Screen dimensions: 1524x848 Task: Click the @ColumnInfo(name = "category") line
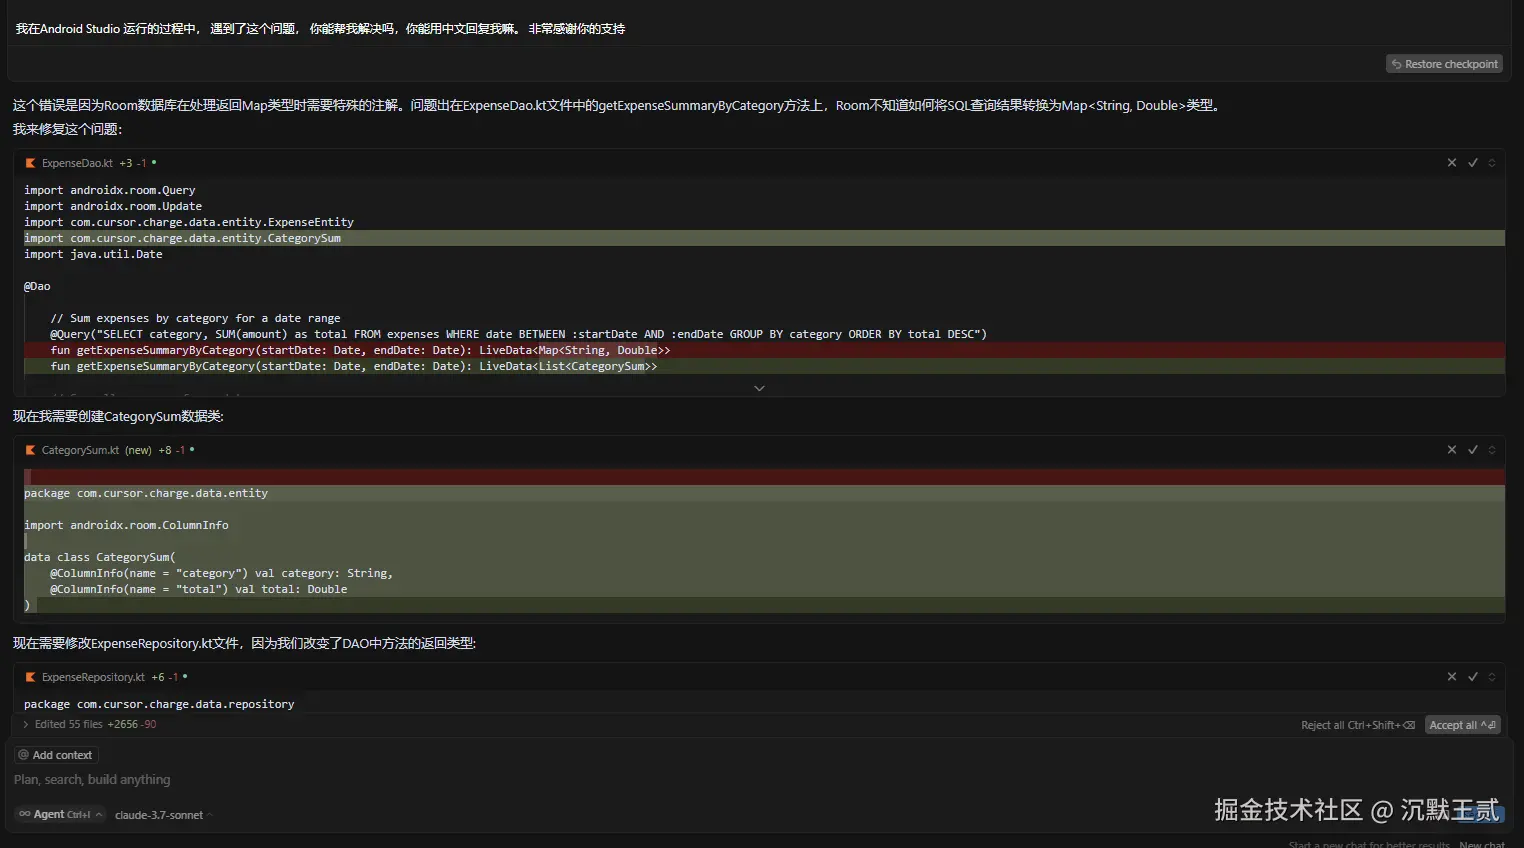[221, 573]
